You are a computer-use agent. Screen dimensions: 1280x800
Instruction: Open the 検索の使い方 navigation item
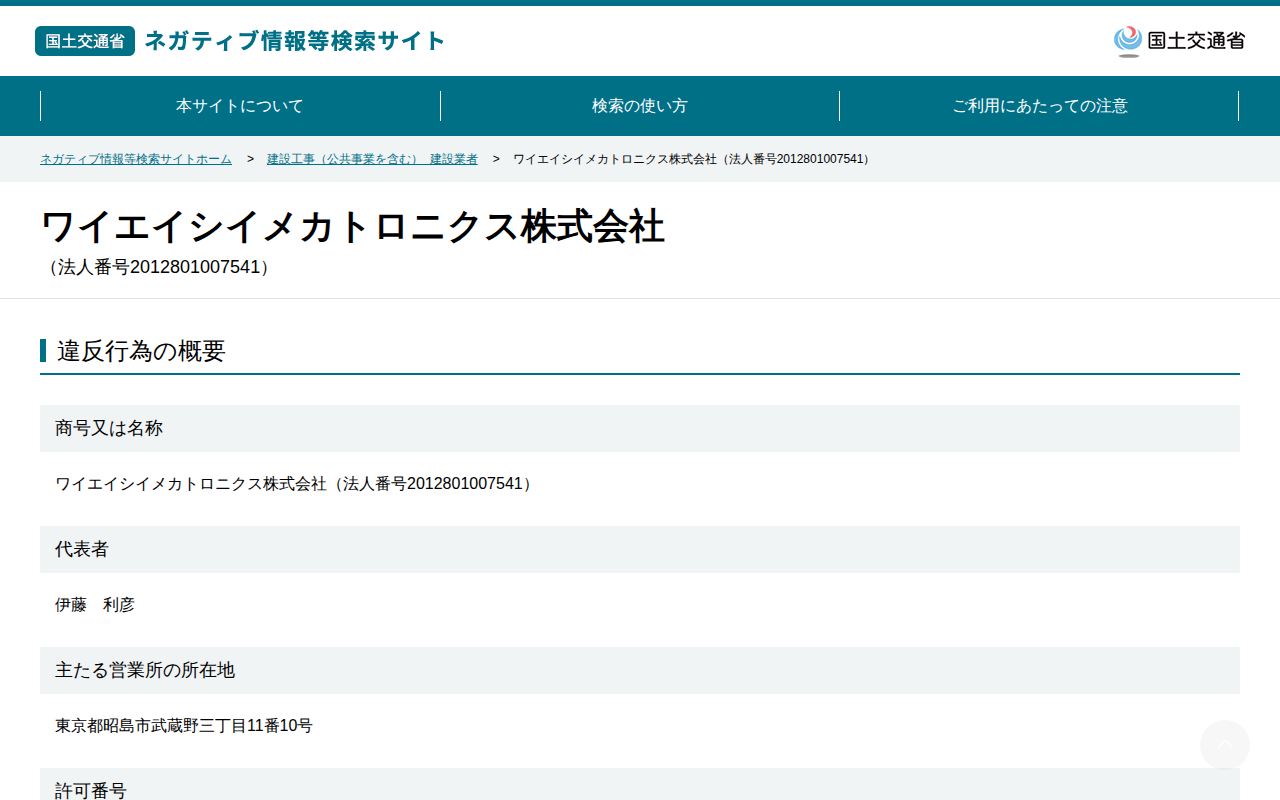pos(640,106)
